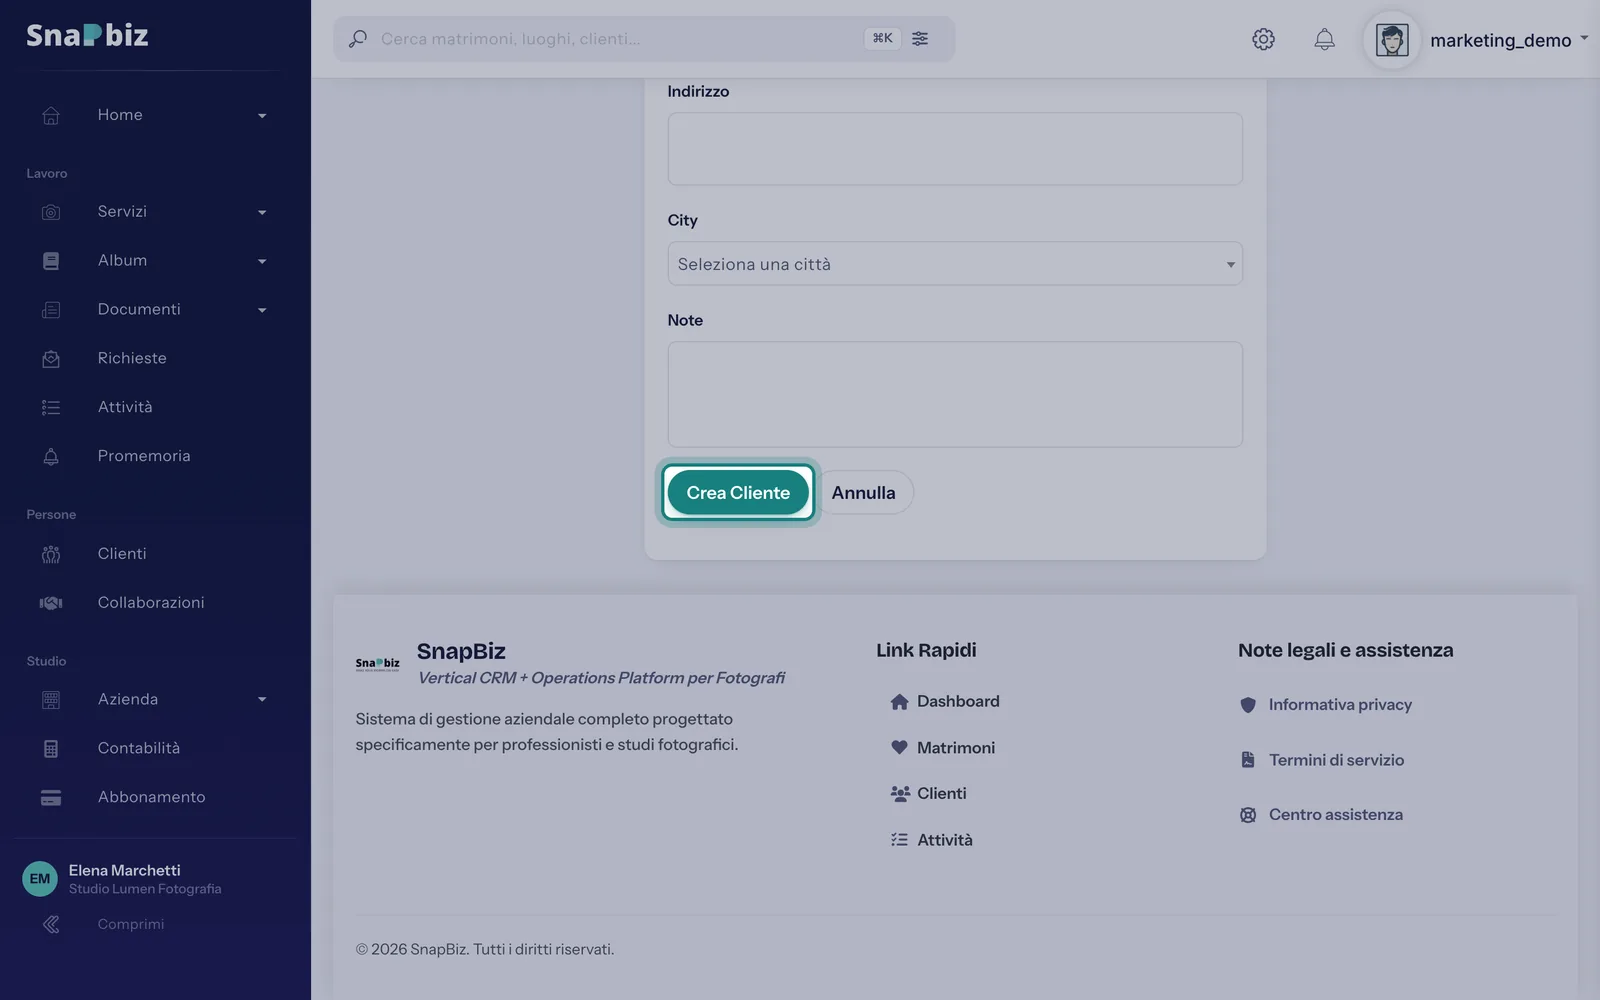Click the Elena Marchetti profile name

tap(124, 870)
